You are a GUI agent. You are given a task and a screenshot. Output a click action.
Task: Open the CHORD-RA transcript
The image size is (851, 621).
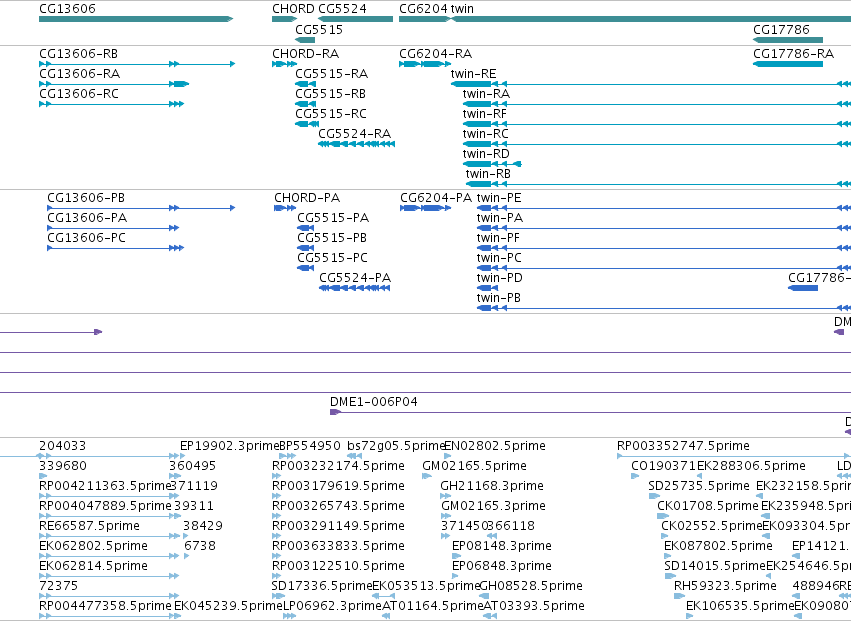pos(306,54)
